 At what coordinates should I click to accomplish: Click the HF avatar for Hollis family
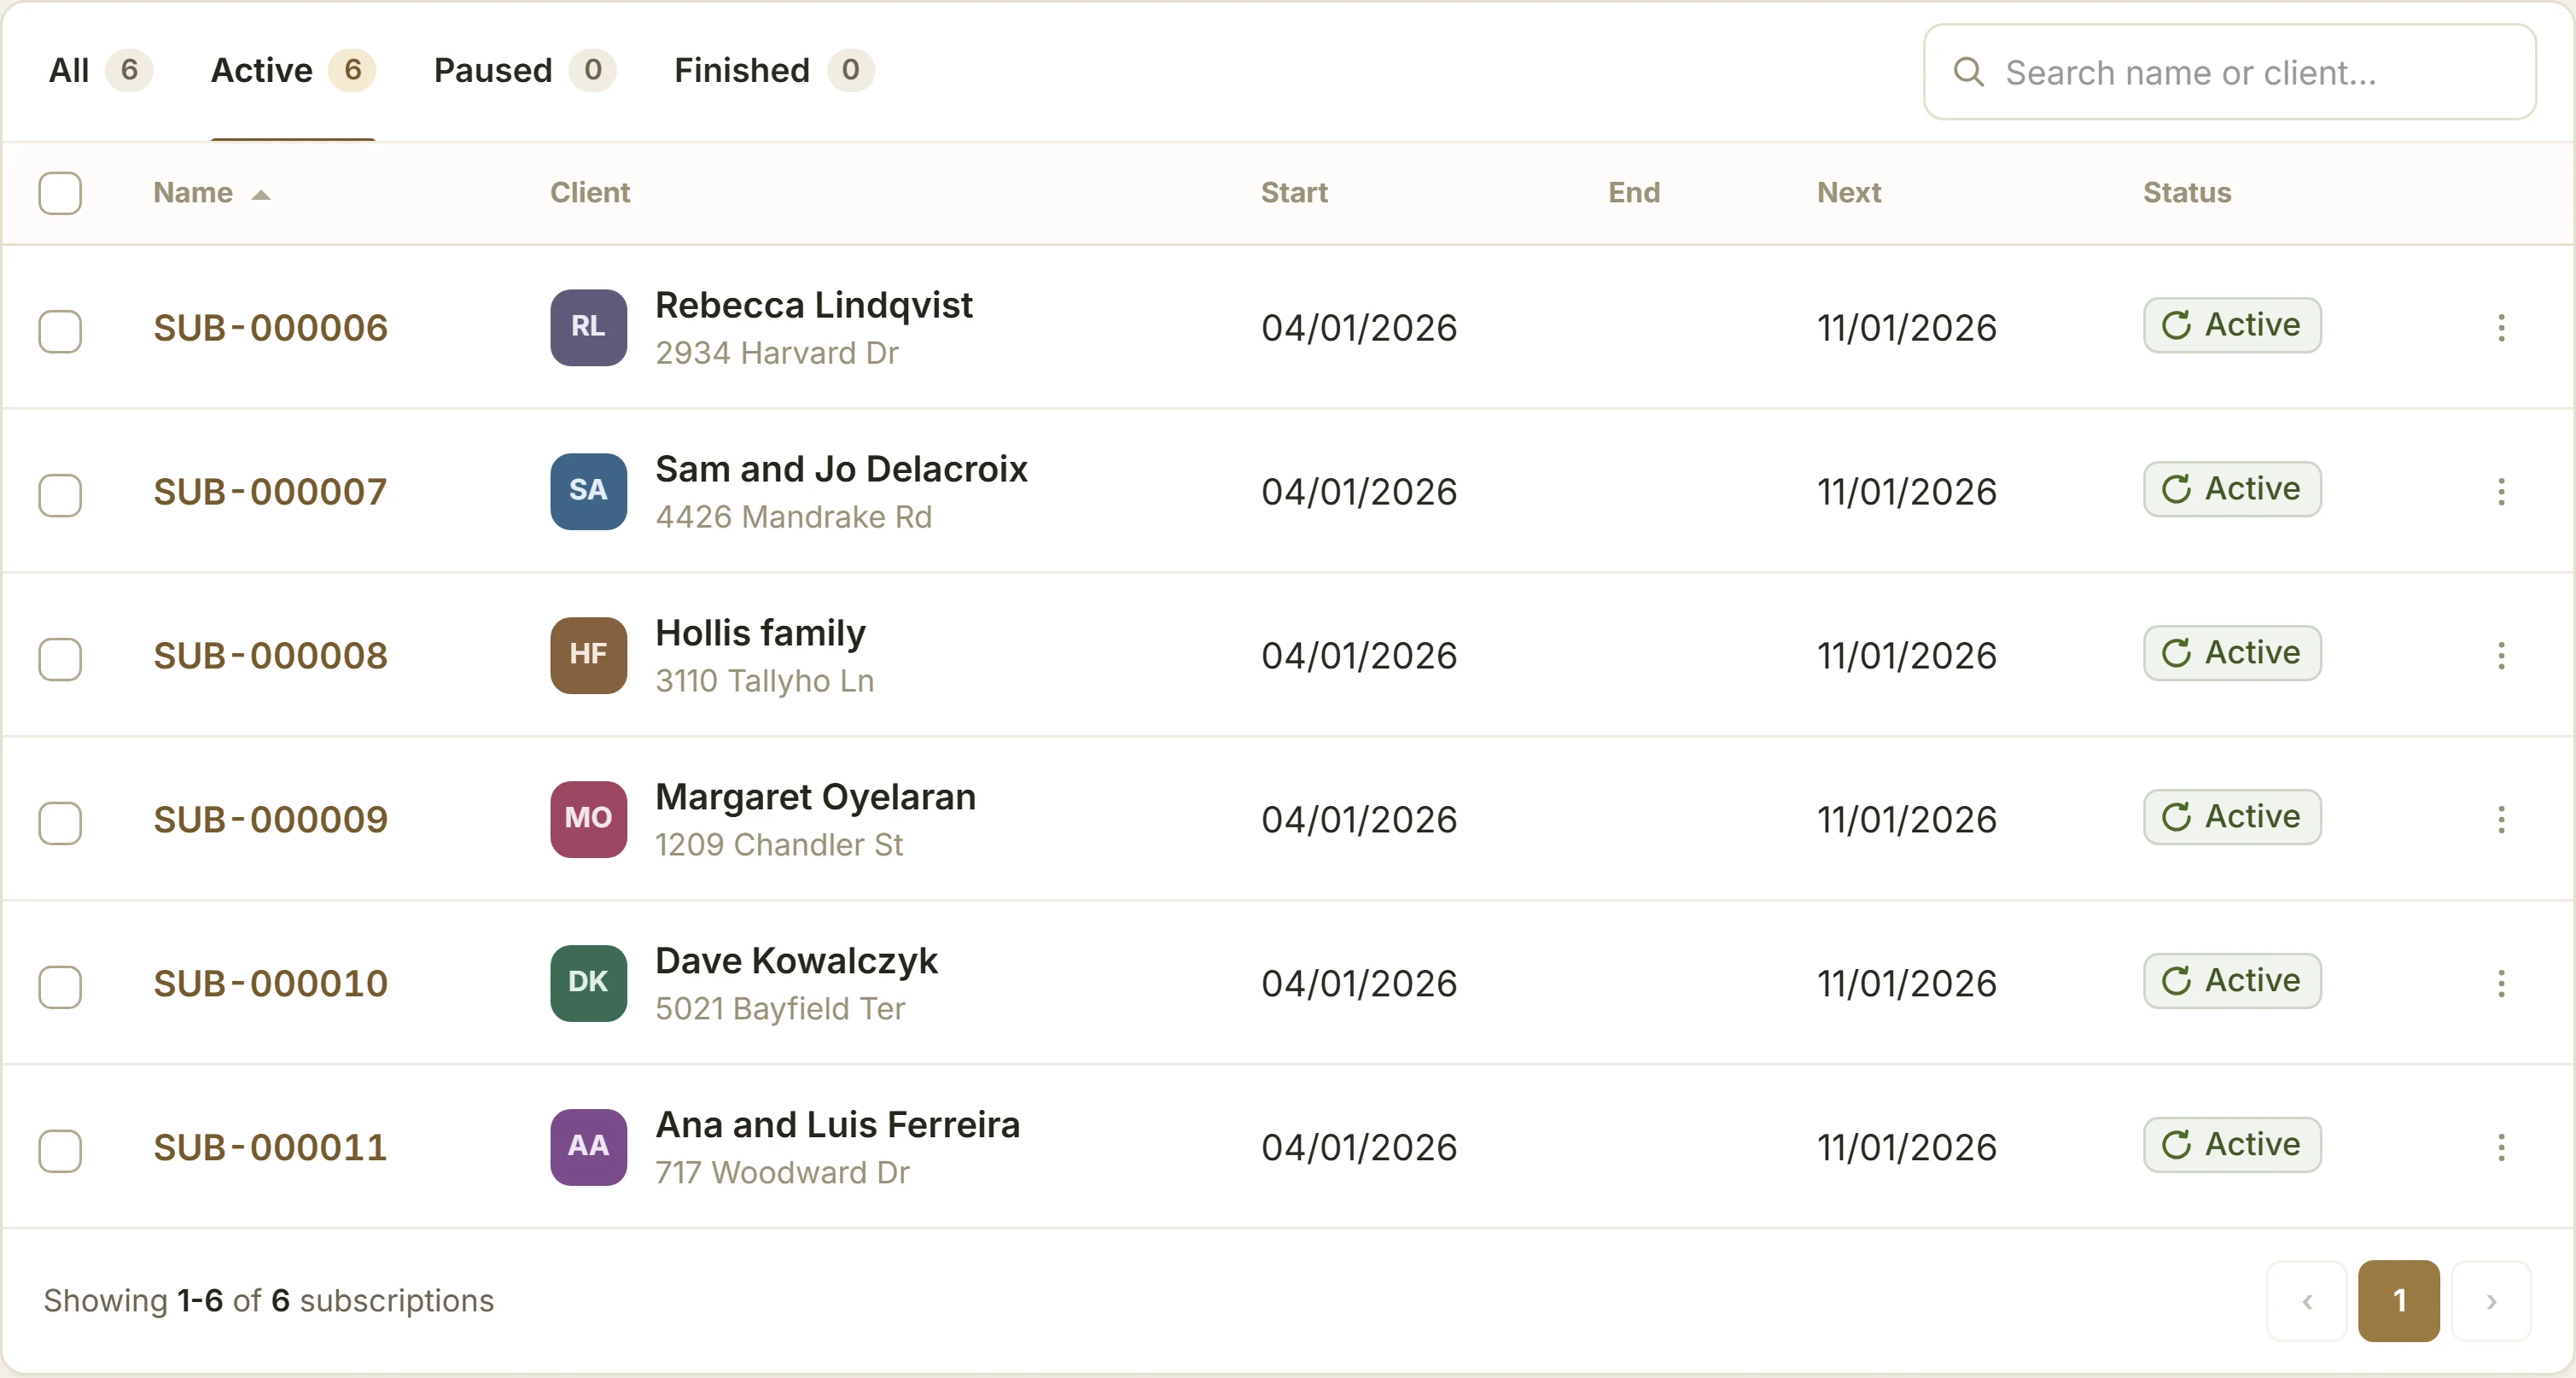pyautogui.click(x=588, y=656)
